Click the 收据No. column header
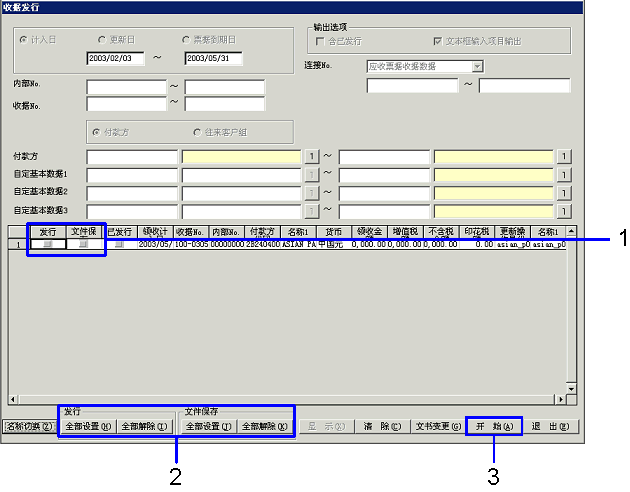The width and height of the screenshot is (630, 492). (189, 232)
